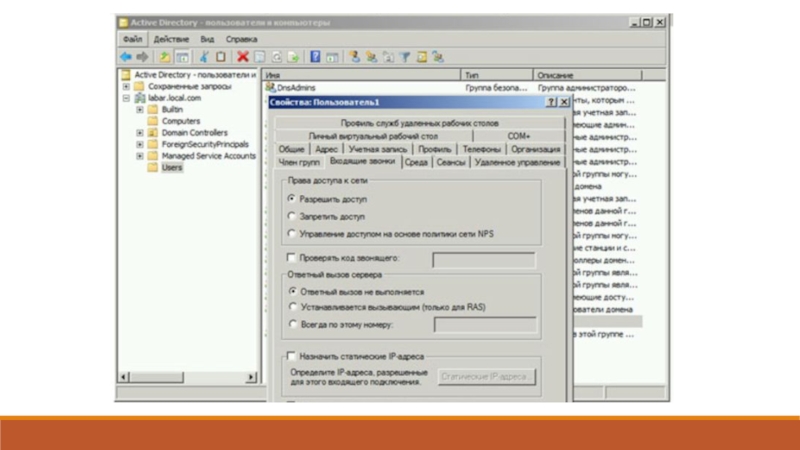
Task: Click the tree pane scrollbar right arrow
Action: (x=251, y=377)
